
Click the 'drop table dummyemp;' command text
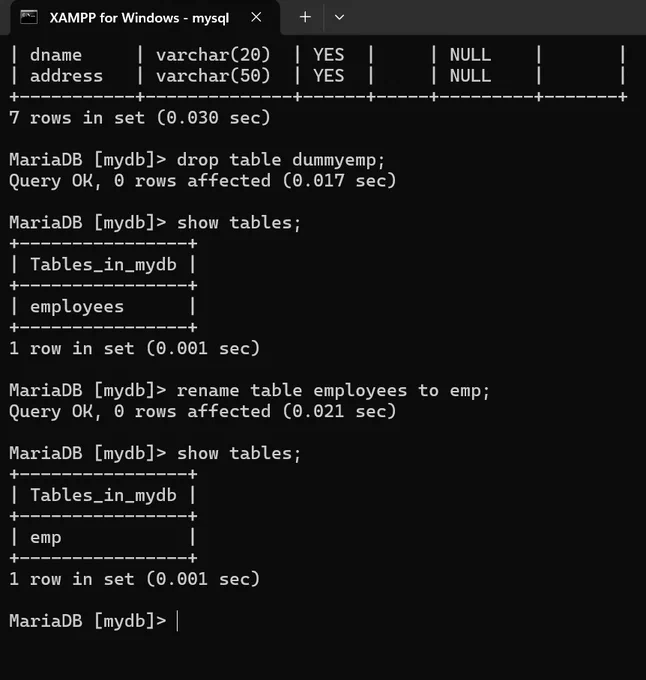(281, 160)
